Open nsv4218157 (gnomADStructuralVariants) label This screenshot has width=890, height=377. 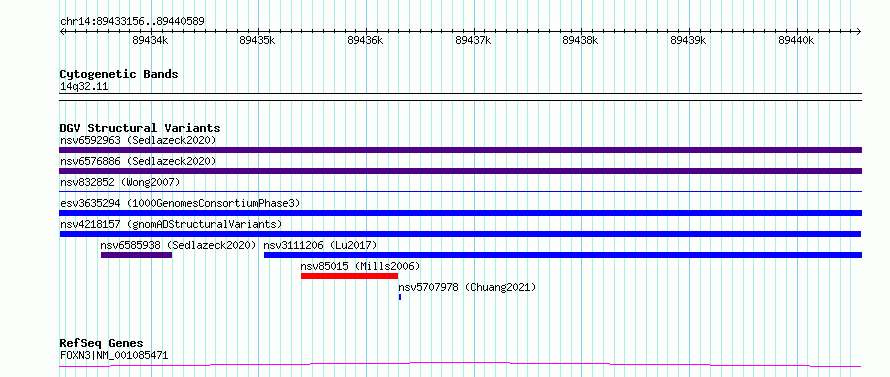pyautogui.click(x=171, y=224)
